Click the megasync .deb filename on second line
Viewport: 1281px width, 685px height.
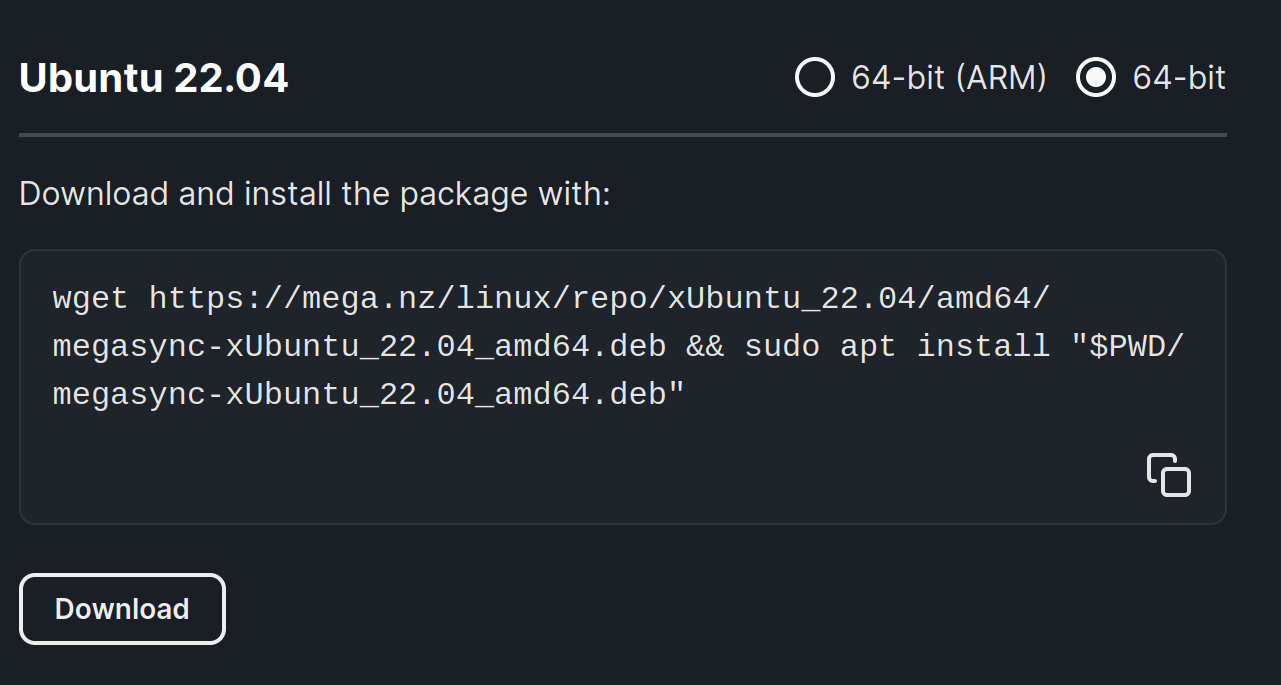pyautogui.click(x=359, y=346)
